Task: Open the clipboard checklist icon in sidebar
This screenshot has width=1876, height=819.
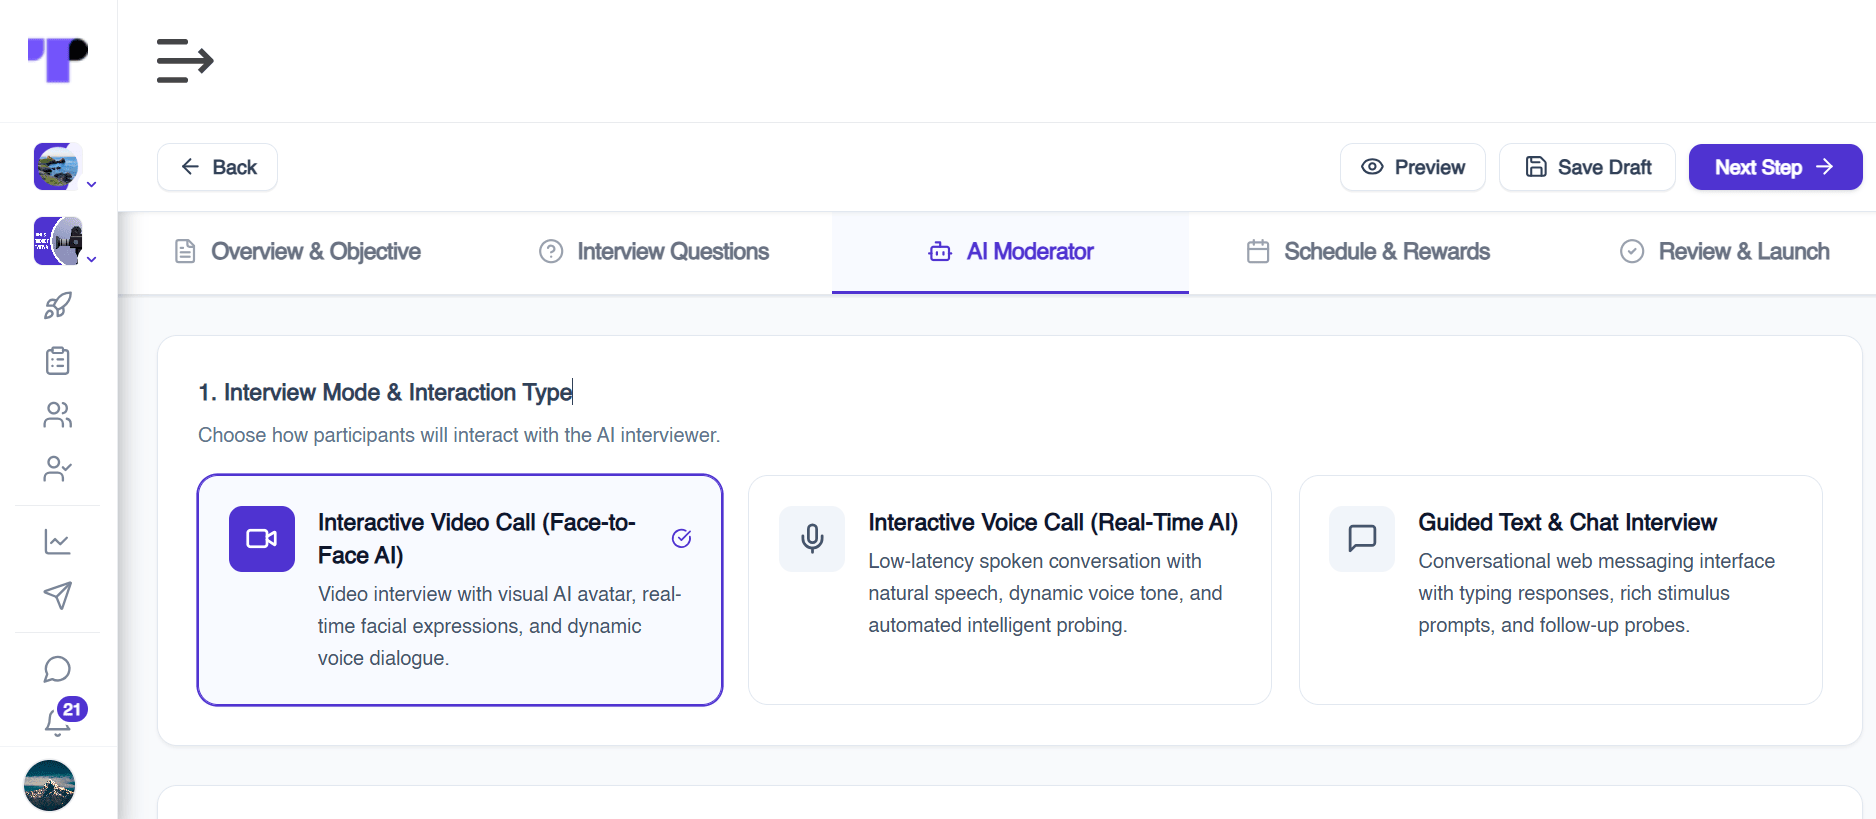Action: click(x=58, y=360)
